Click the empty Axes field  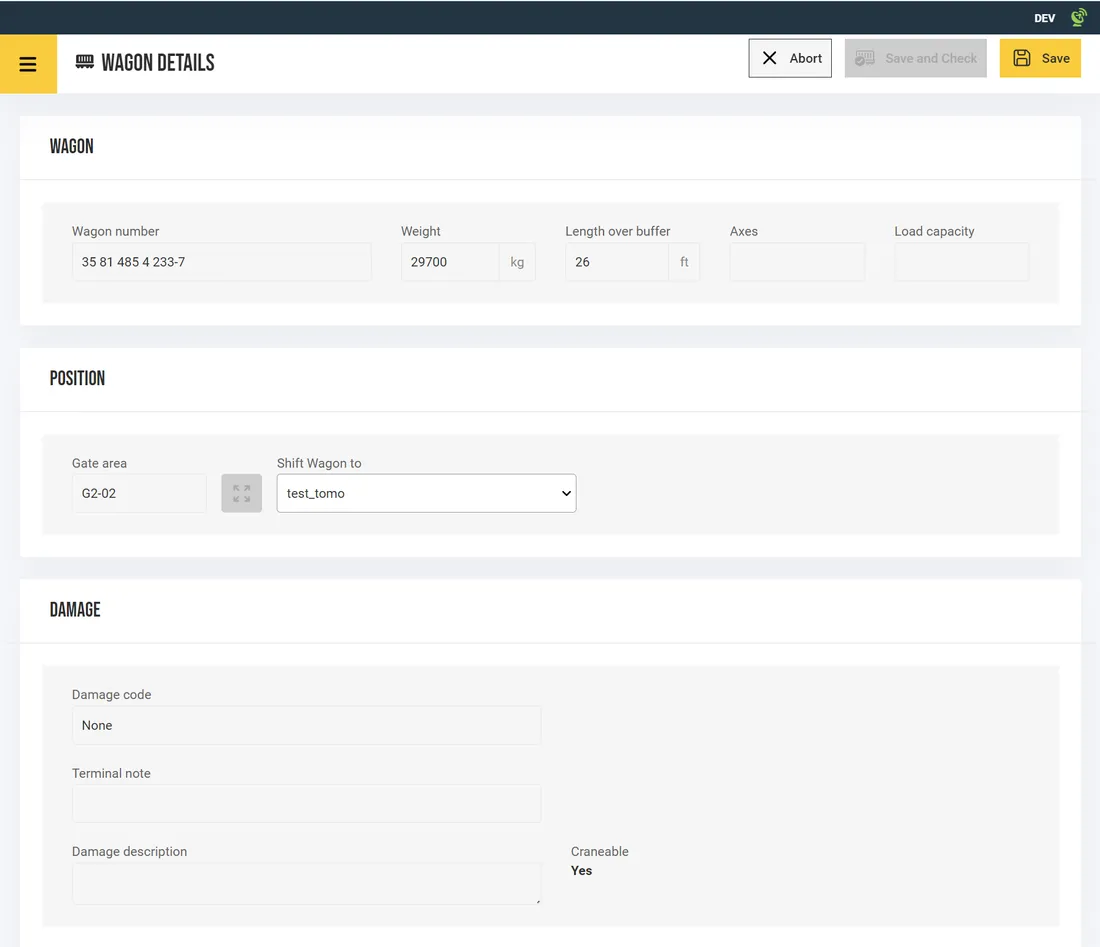pos(797,262)
